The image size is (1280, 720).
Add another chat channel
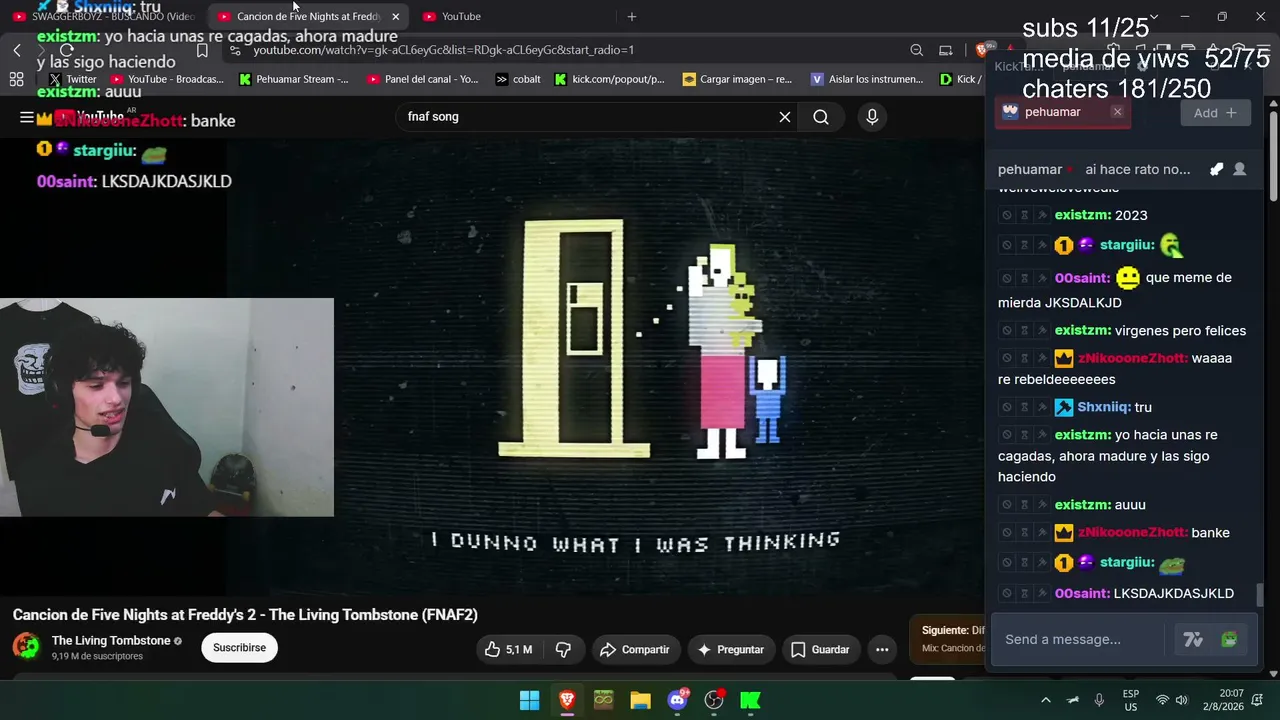[1215, 113]
